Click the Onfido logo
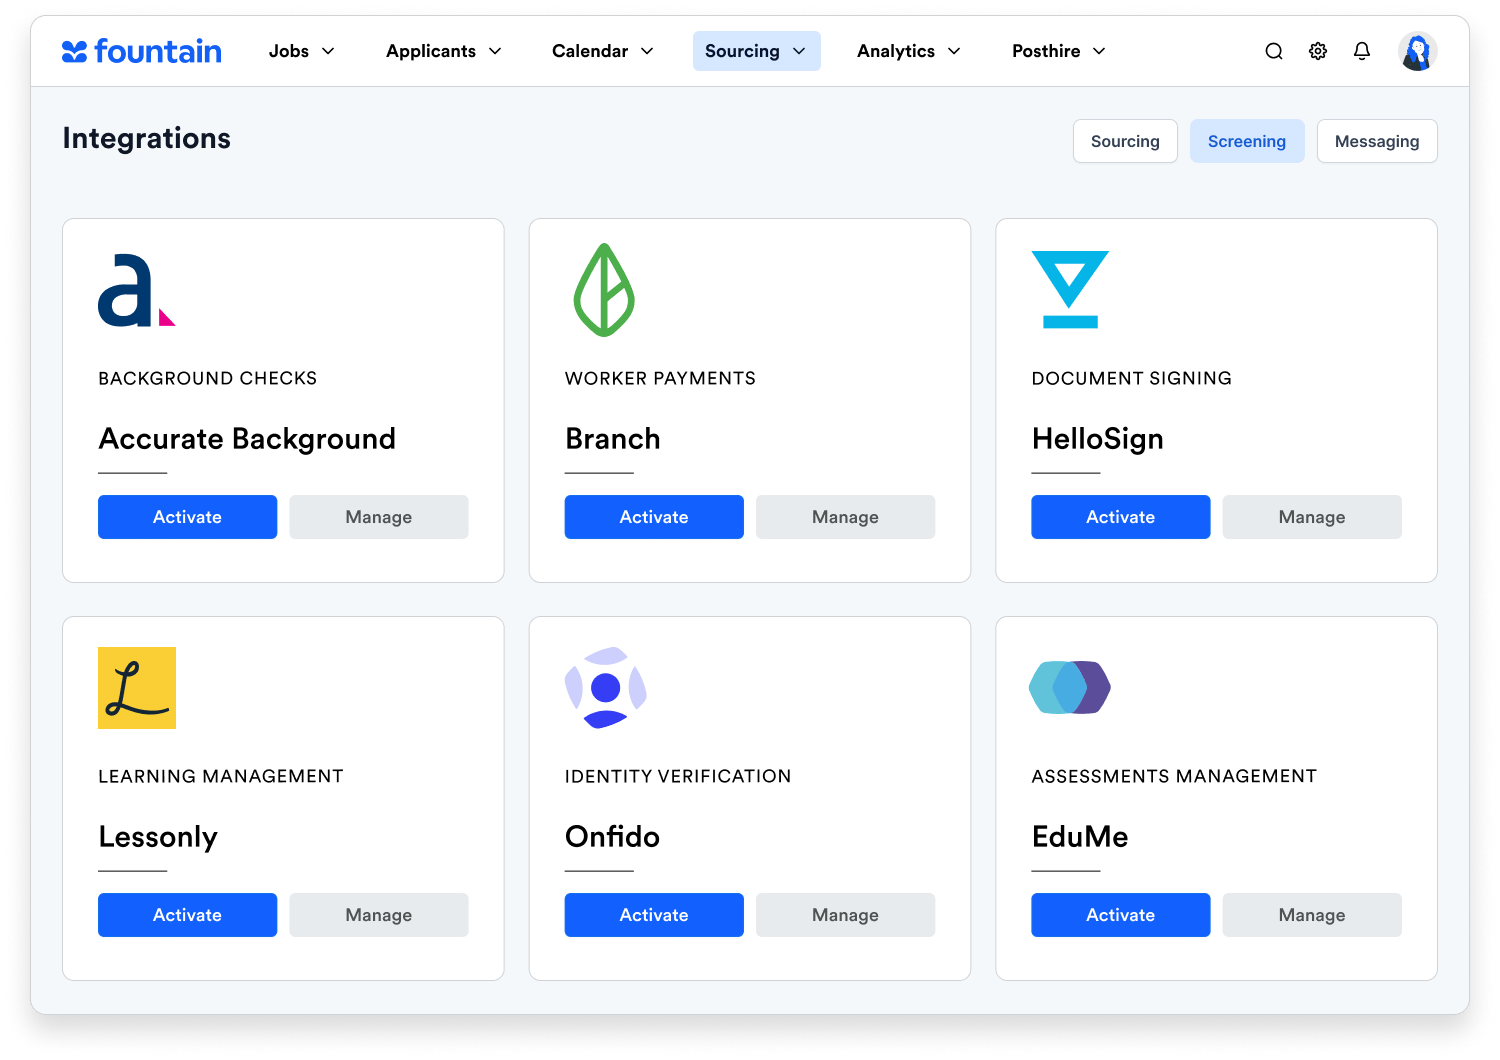 click(x=605, y=688)
